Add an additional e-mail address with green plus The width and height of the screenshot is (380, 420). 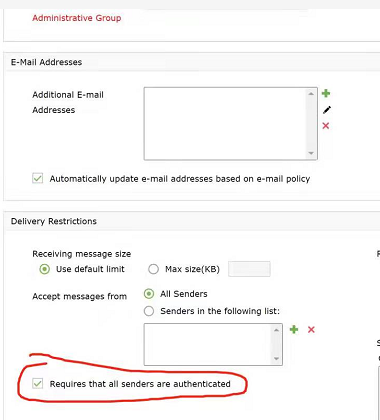326,93
